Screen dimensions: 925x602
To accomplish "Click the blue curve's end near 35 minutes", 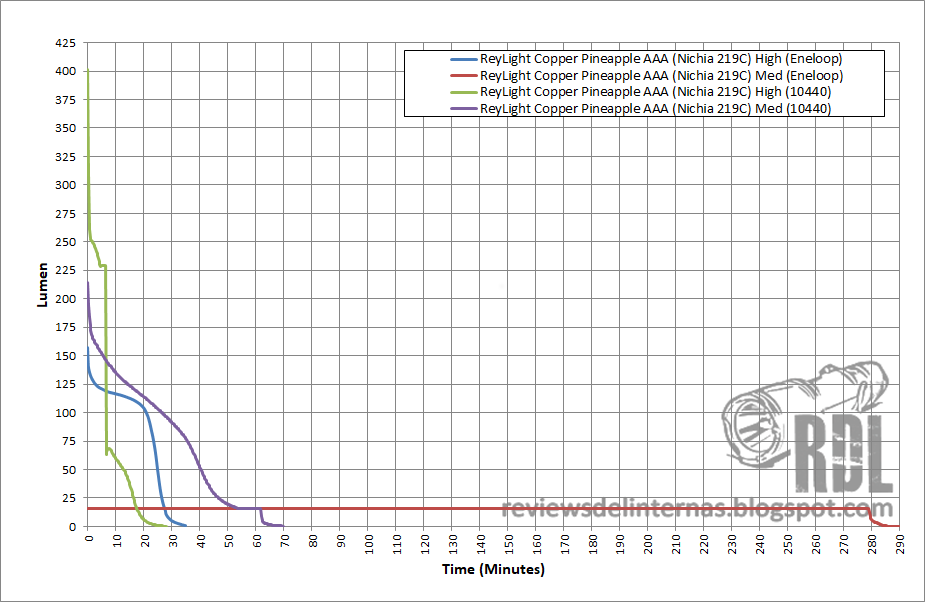I will 185,525.
